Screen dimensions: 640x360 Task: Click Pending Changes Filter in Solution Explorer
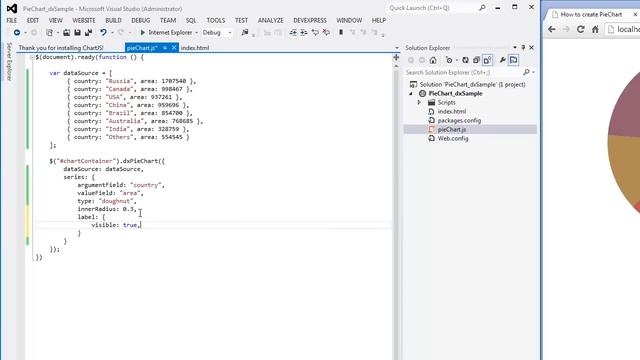tap(449, 60)
